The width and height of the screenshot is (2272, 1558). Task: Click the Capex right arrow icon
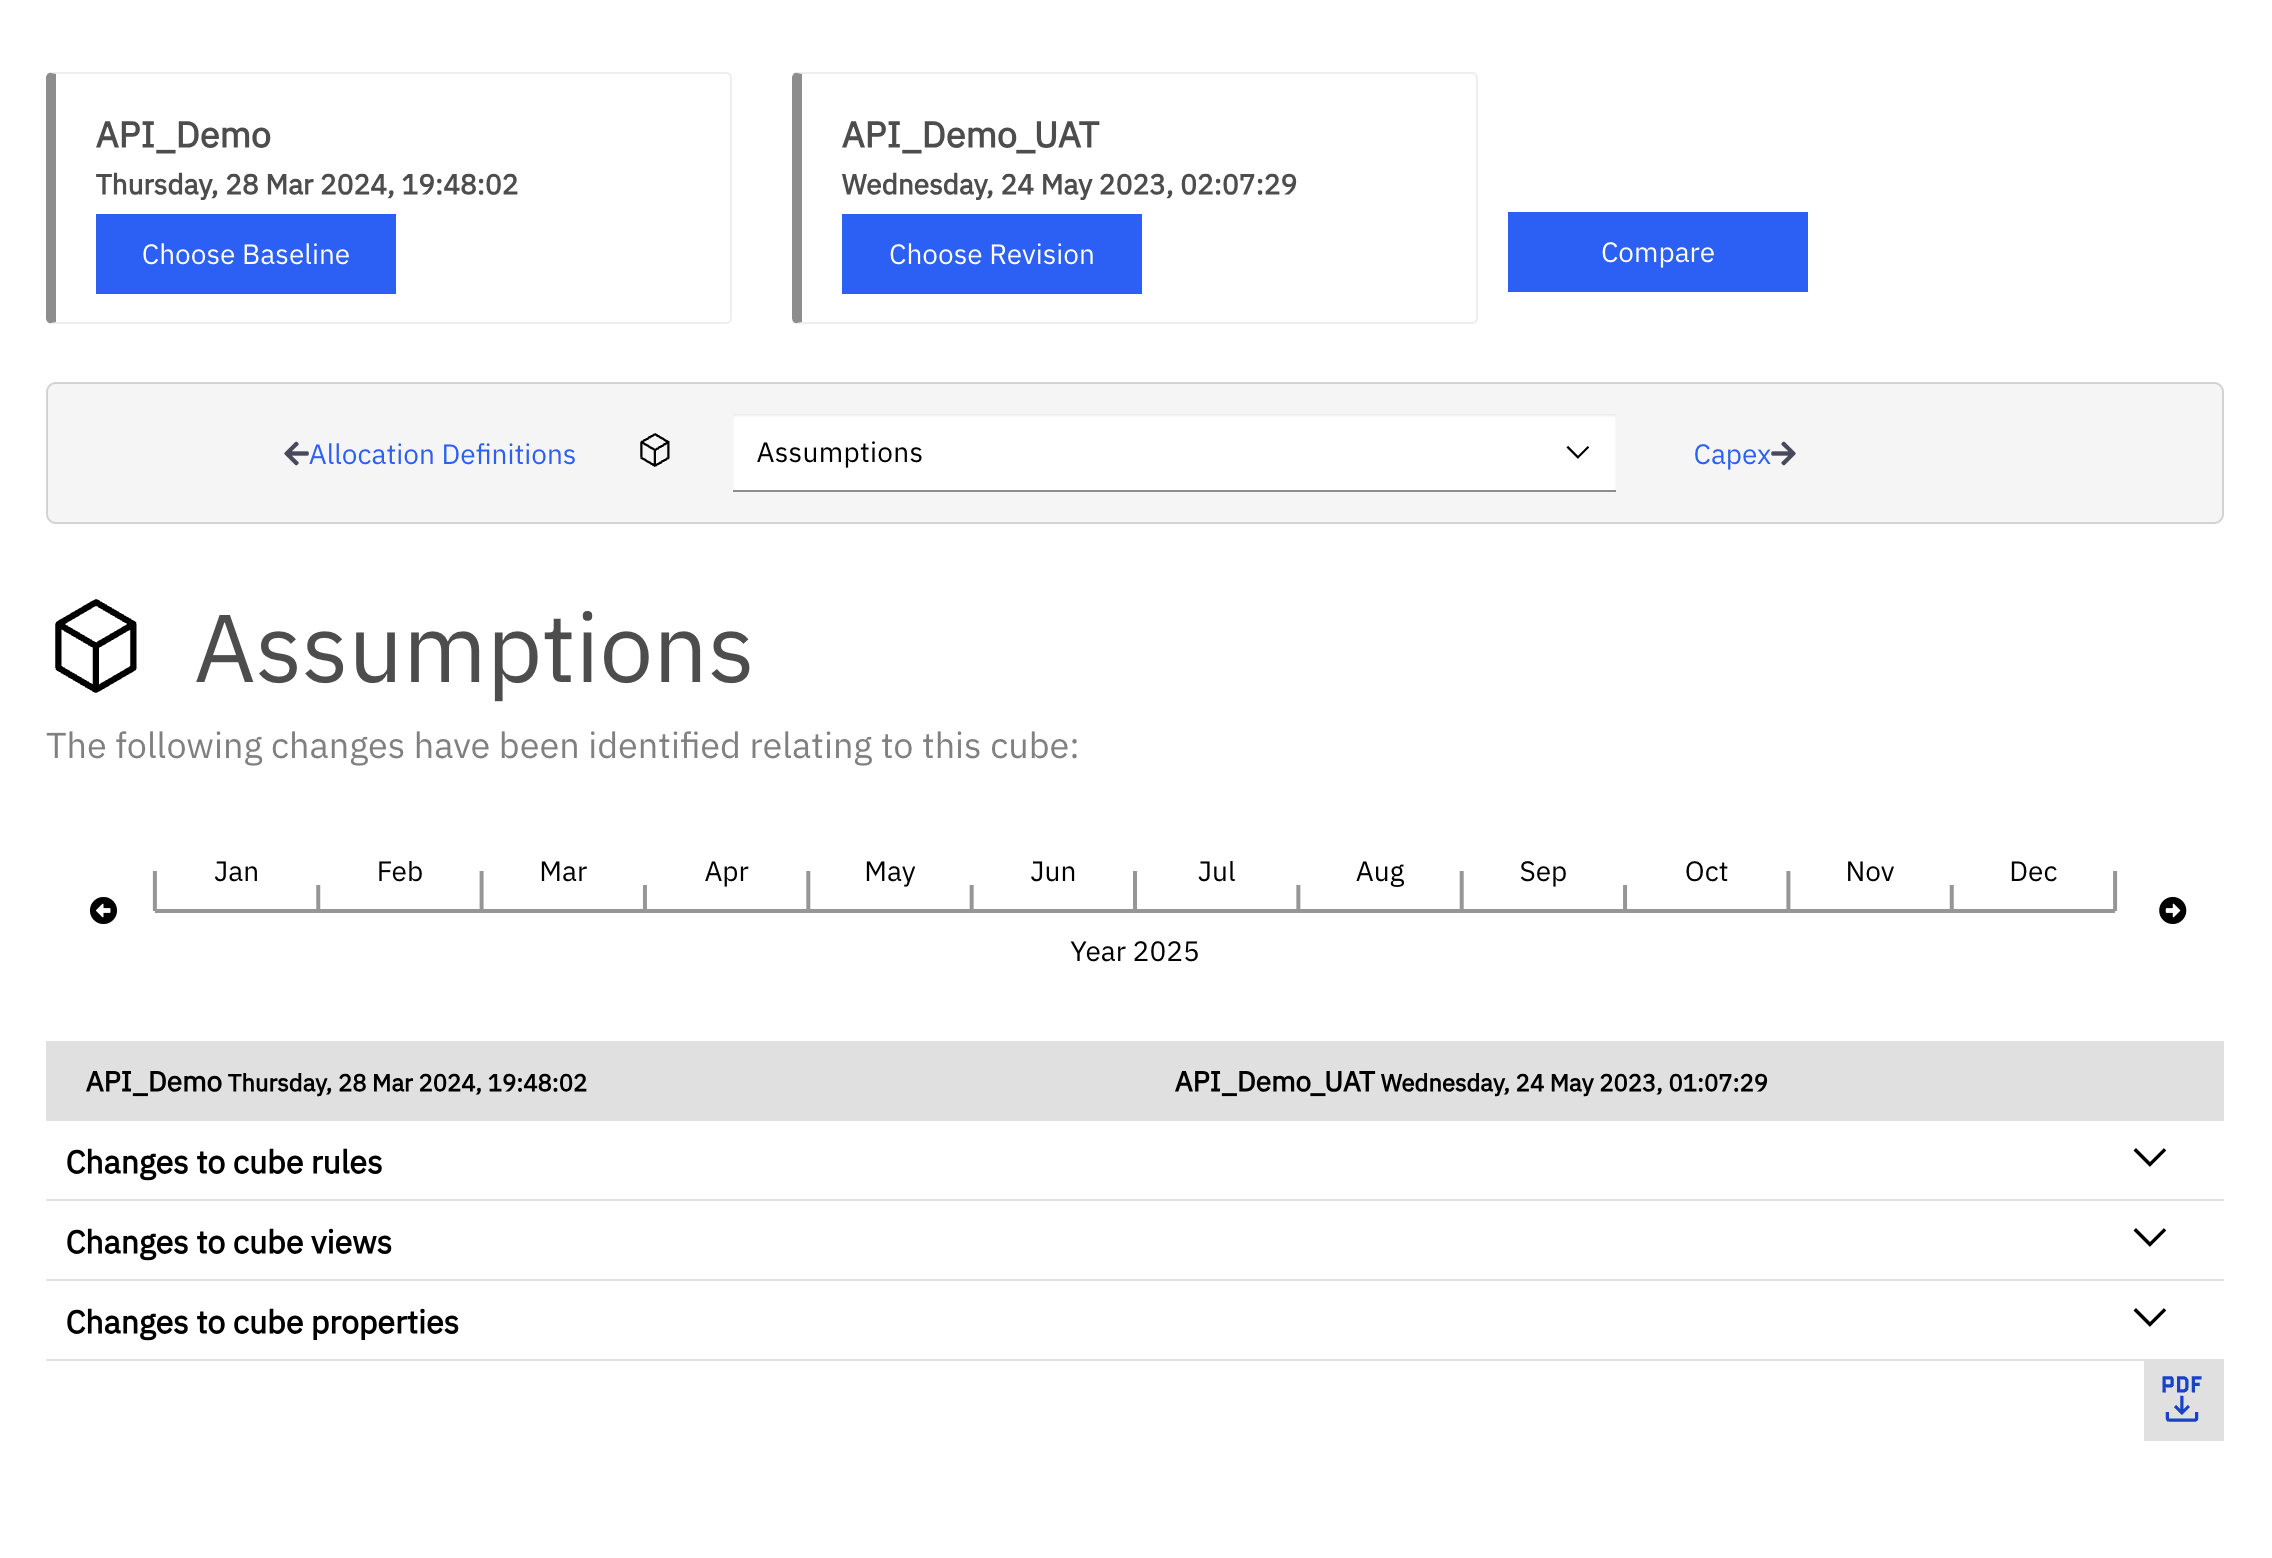pos(1784,454)
